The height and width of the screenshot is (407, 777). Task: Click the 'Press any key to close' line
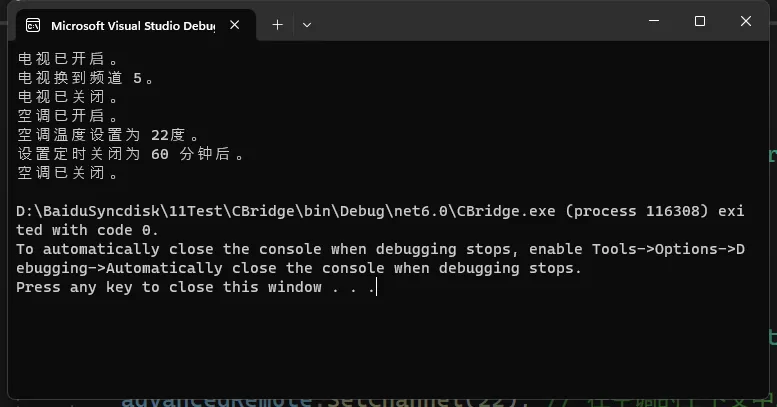pos(196,287)
